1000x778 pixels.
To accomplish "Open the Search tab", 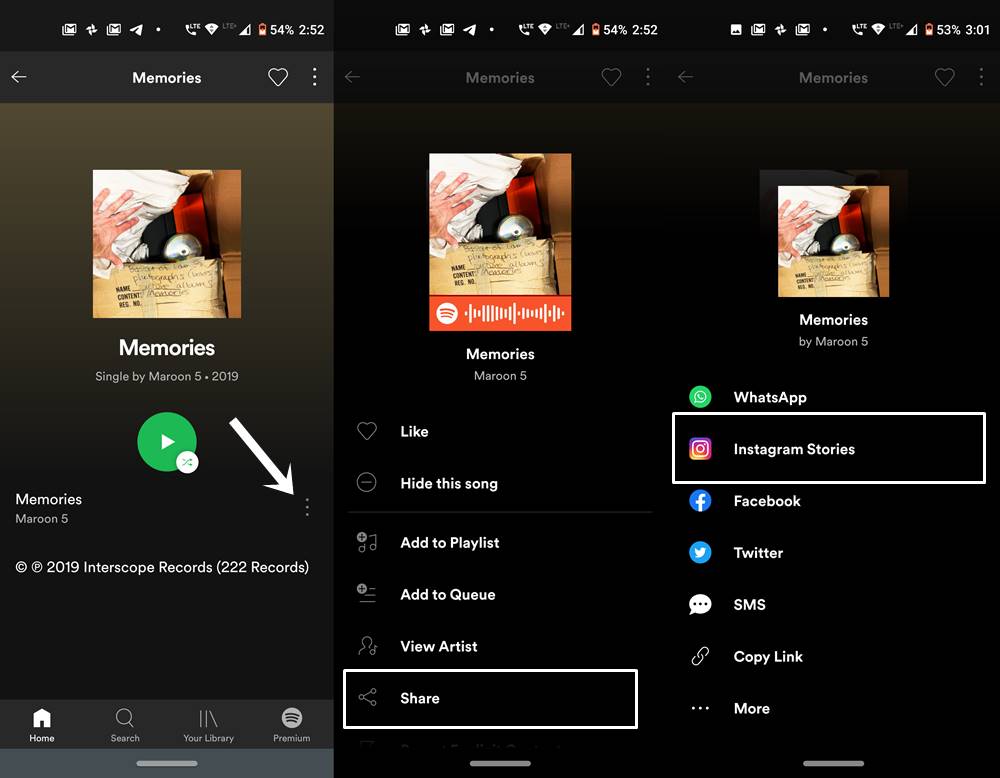I will click(x=125, y=726).
